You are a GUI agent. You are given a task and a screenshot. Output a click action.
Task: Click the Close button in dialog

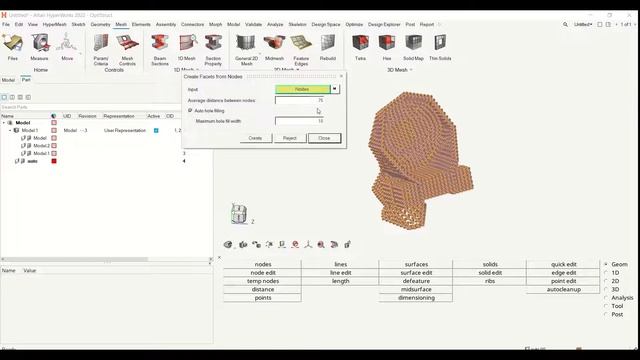(324, 138)
